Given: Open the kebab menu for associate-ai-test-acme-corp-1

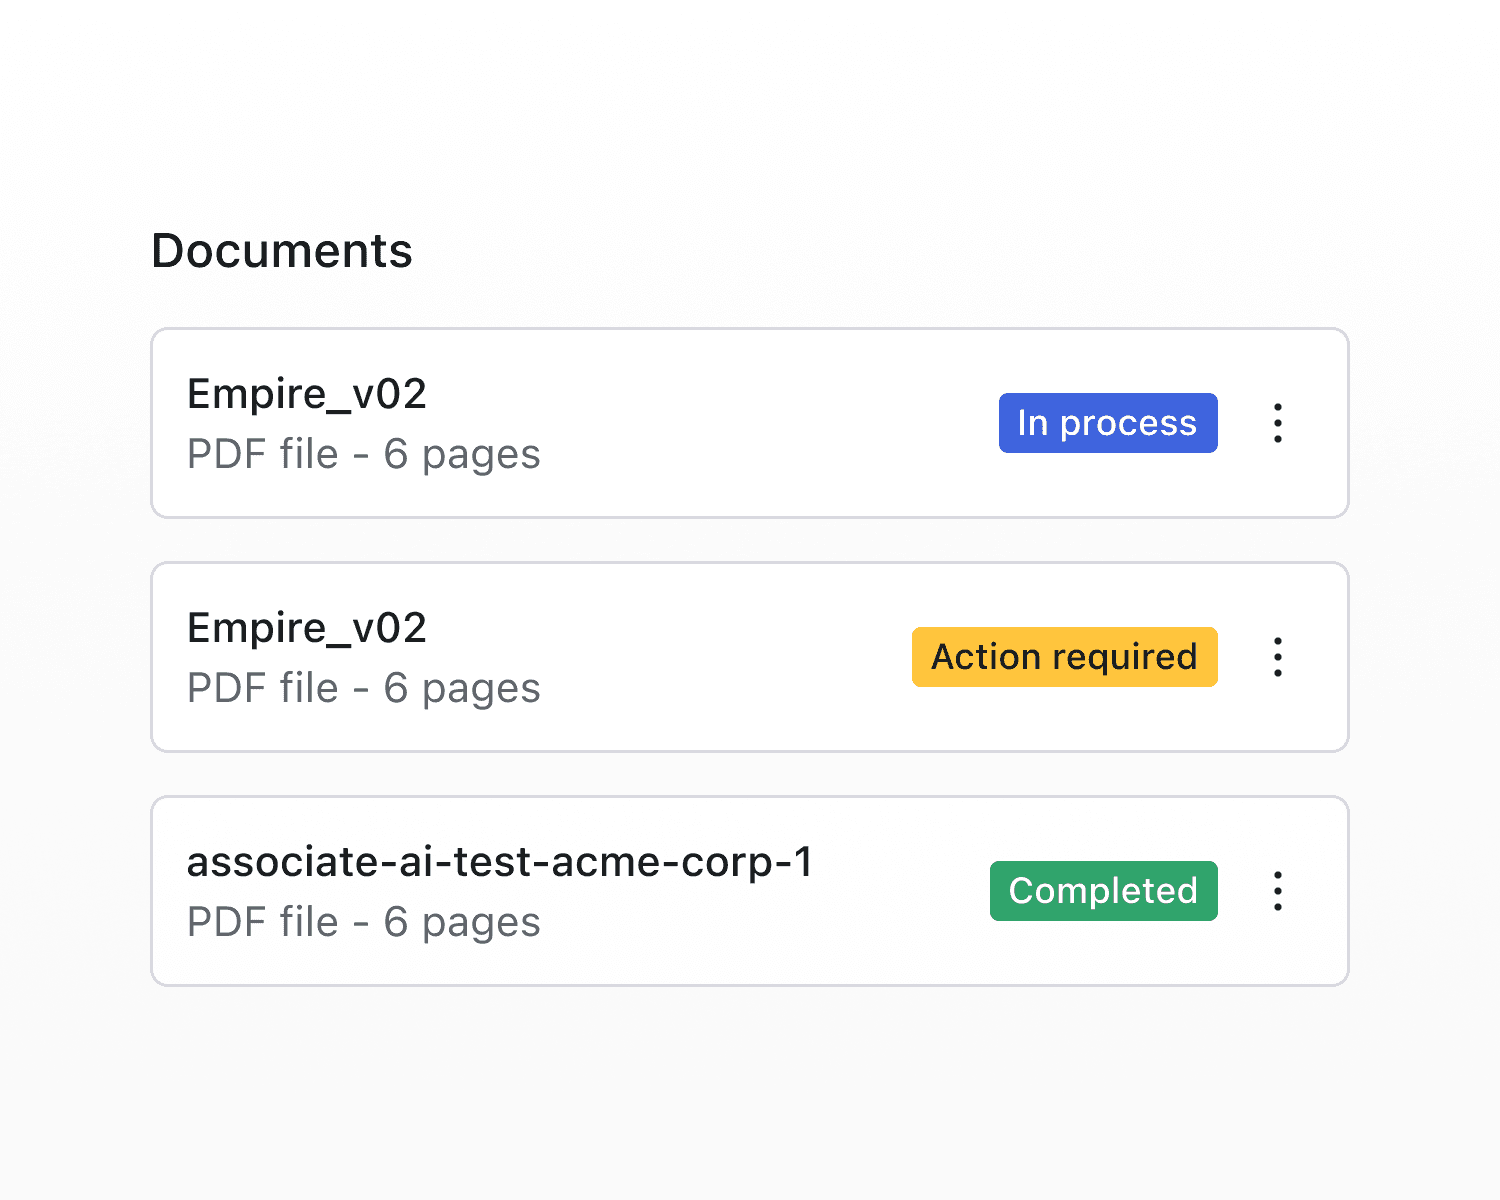Looking at the screenshot, I should (1278, 891).
